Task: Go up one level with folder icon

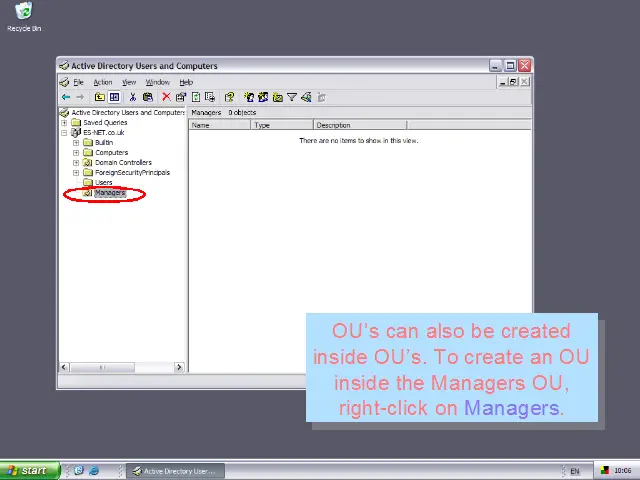Action: tap(100, 97)
